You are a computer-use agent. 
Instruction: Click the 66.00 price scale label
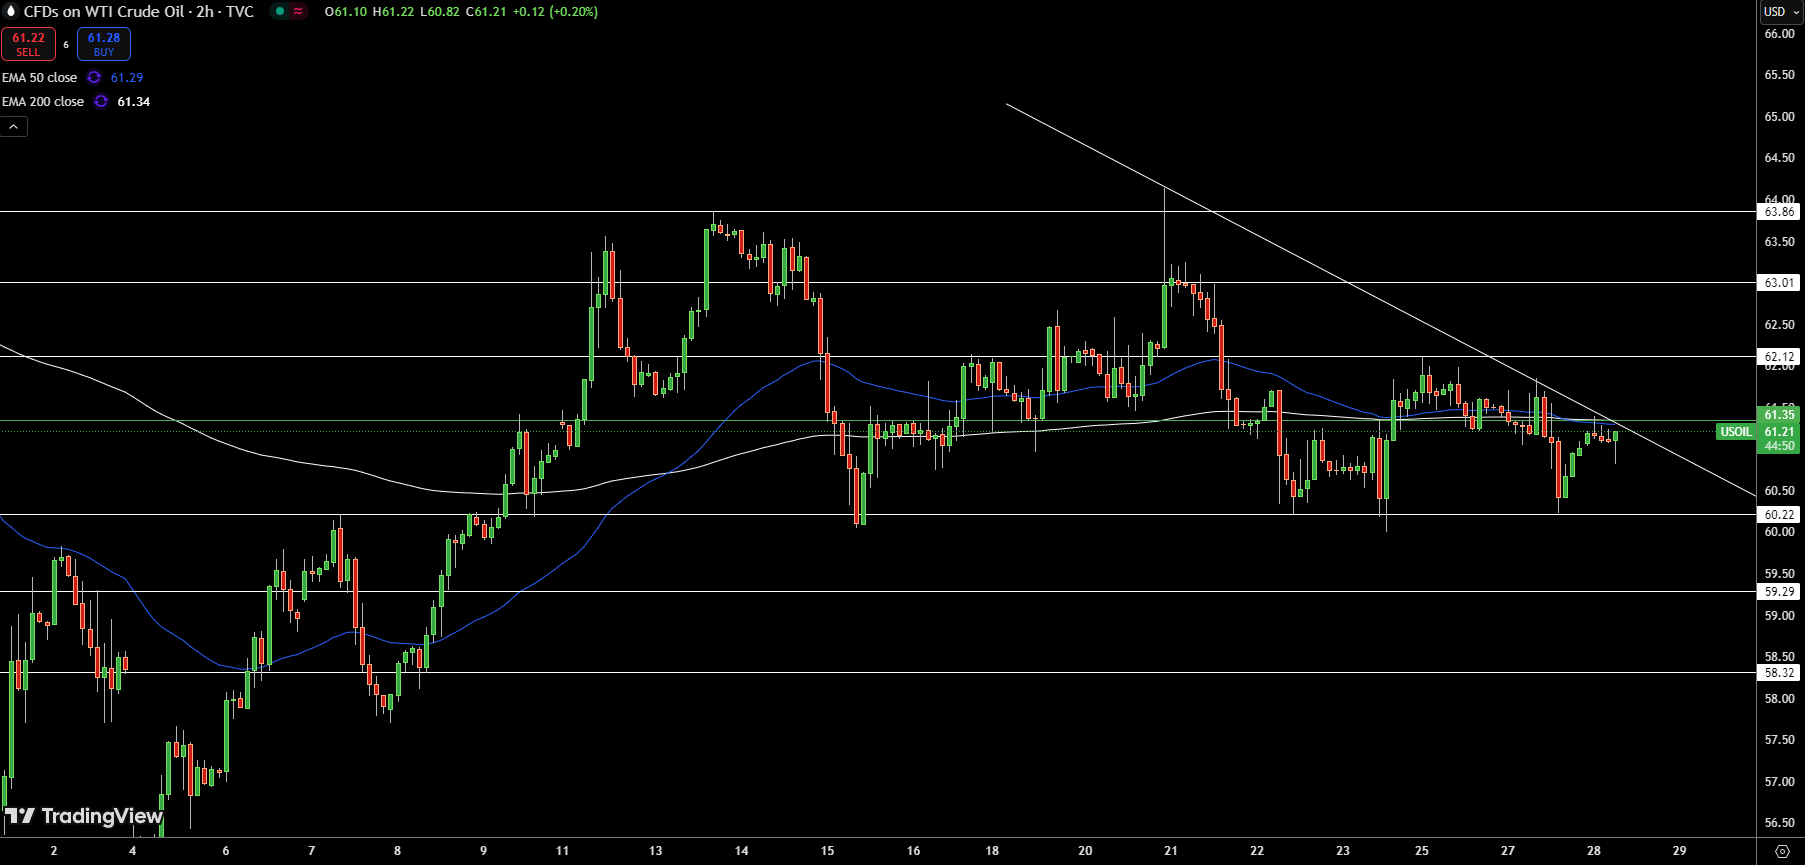pyautogui.click(x=1779, y=34)
